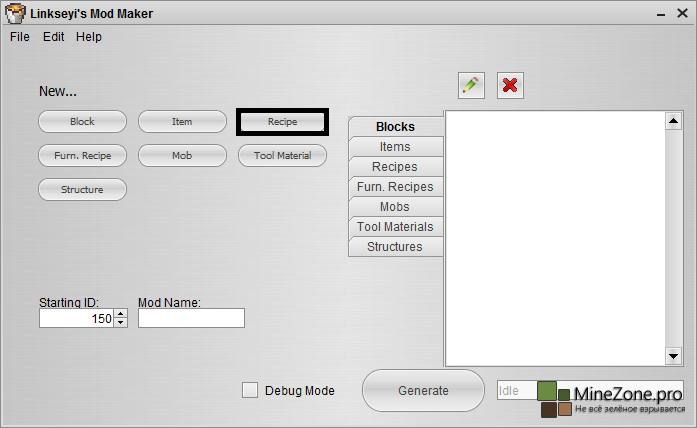Enable the Debug Mode checkbox
The width and height of the screenshot is (697, 428).
(250, 390)
